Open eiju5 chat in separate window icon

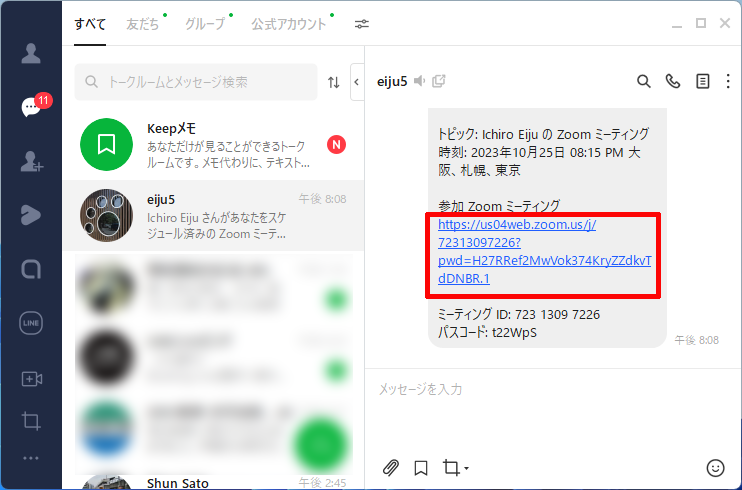coord(439,81)
